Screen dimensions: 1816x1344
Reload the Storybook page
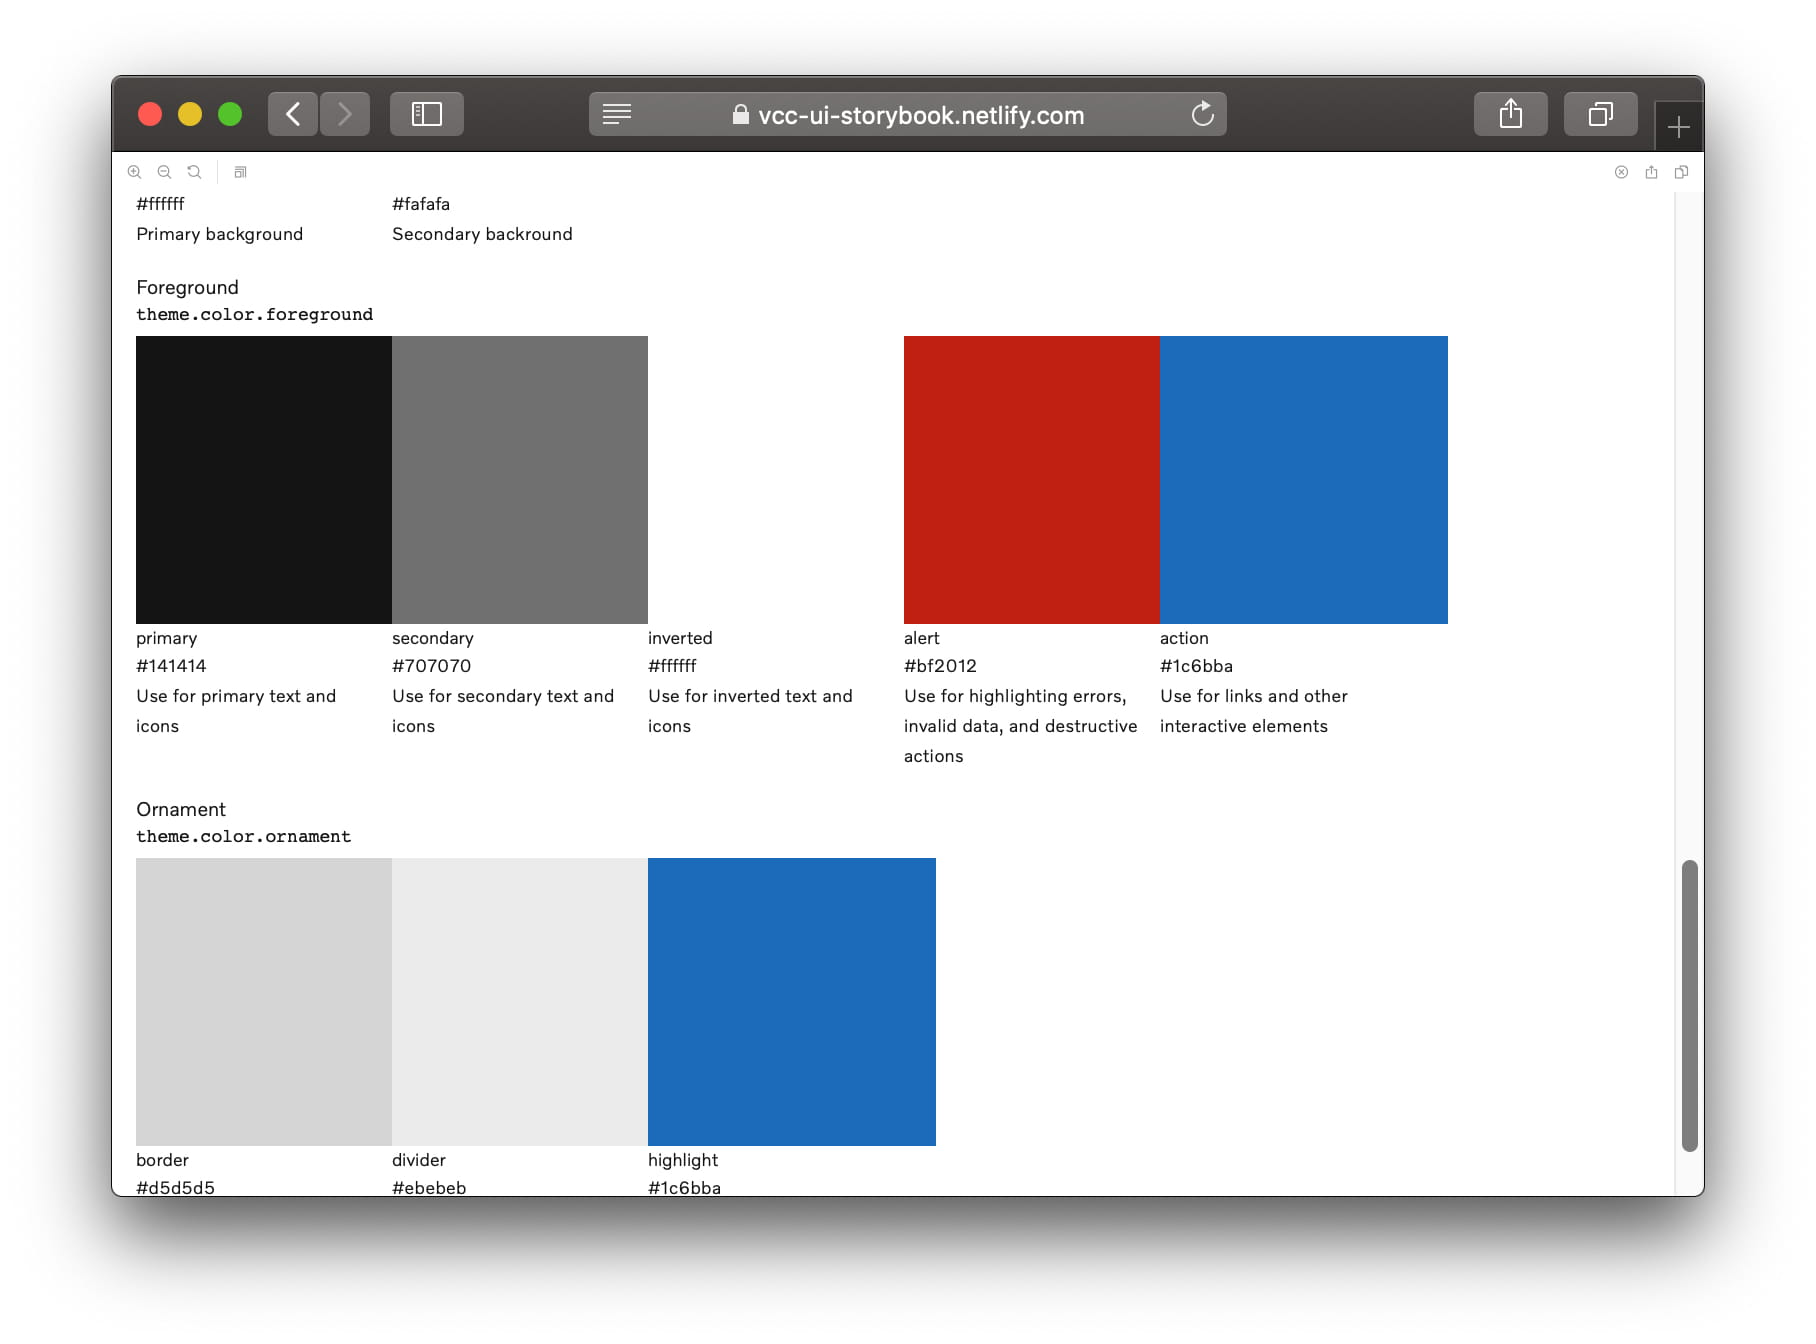coord(1203,114)
